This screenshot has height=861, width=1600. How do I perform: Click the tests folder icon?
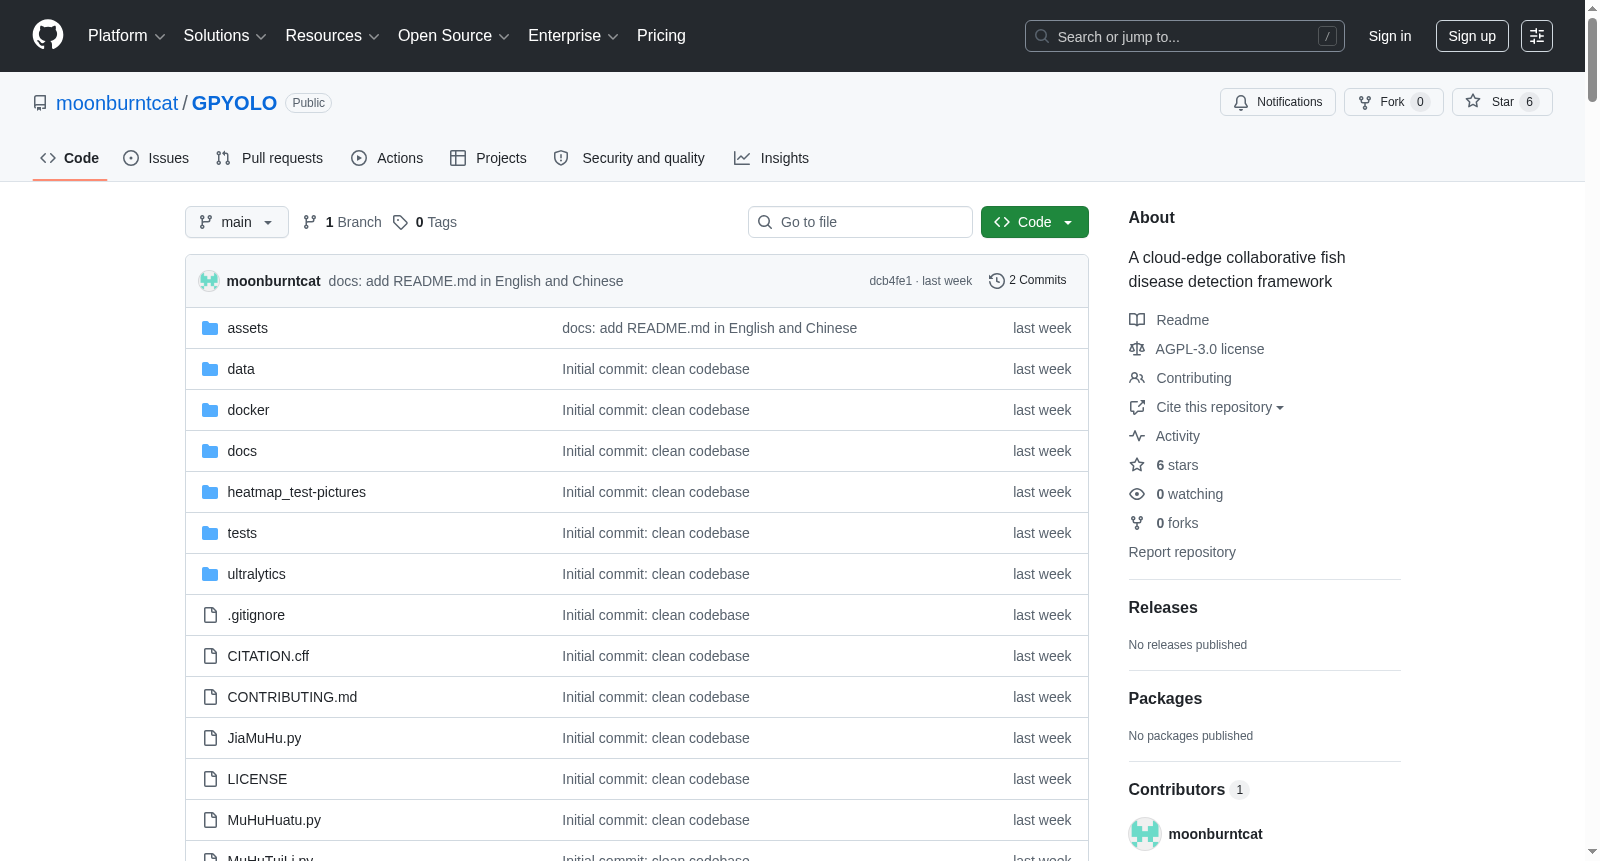point(210,533)
